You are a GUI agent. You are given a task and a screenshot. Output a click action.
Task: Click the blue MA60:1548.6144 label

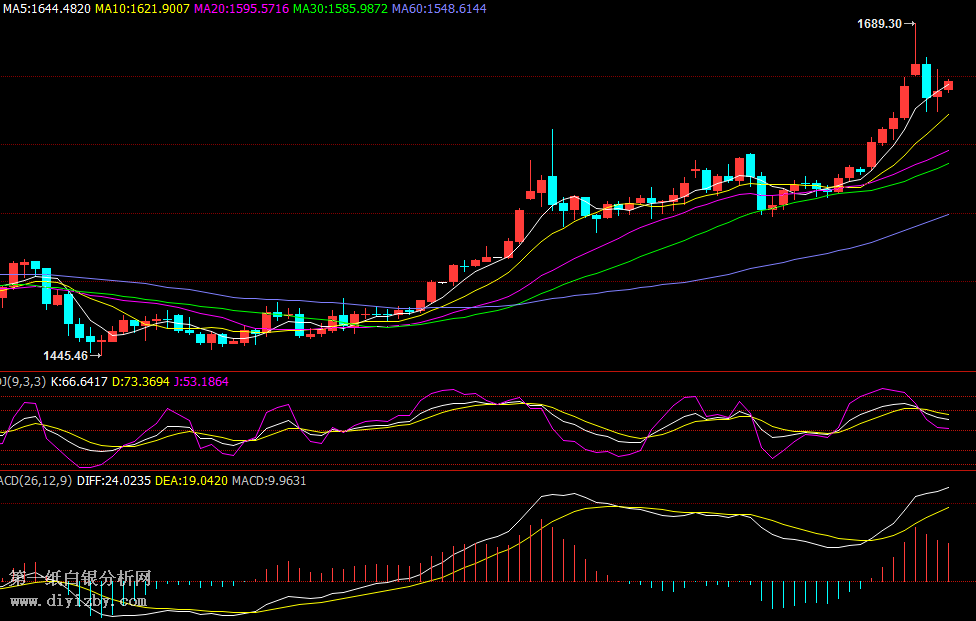[439, 8]
